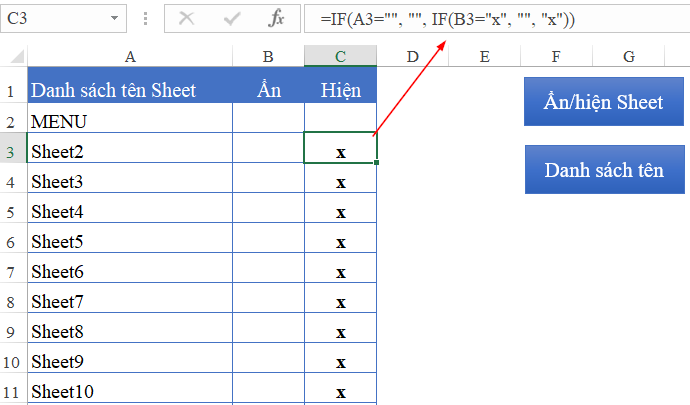Select column A header
690x405 pixels.
[x=130, y=57]
